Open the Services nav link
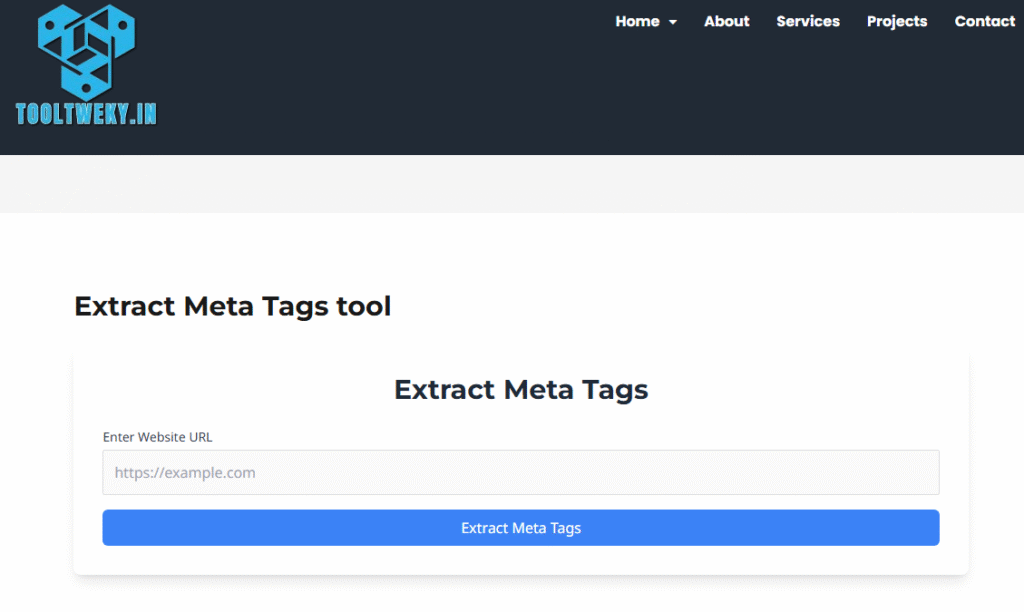Screen dimensions: 1024x612 (808, 21)
